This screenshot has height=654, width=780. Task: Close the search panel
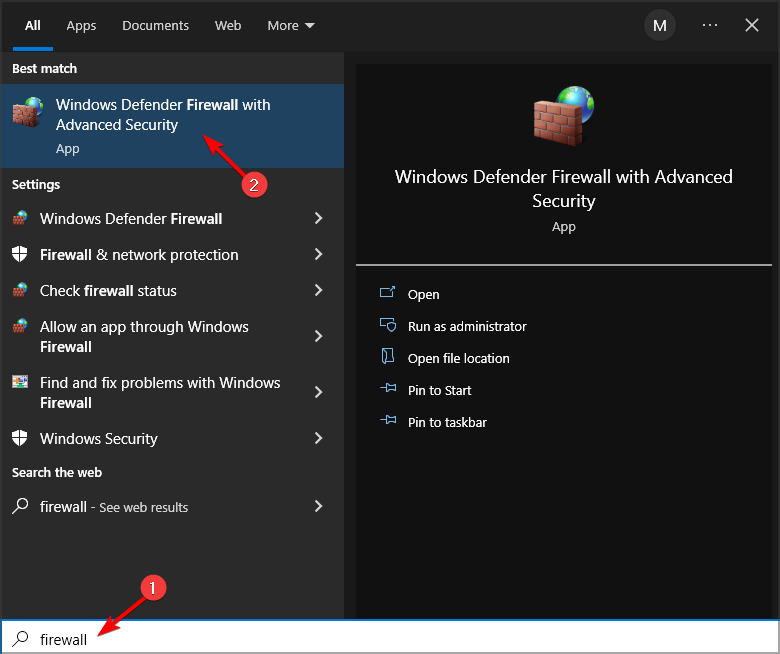point(752,25)
